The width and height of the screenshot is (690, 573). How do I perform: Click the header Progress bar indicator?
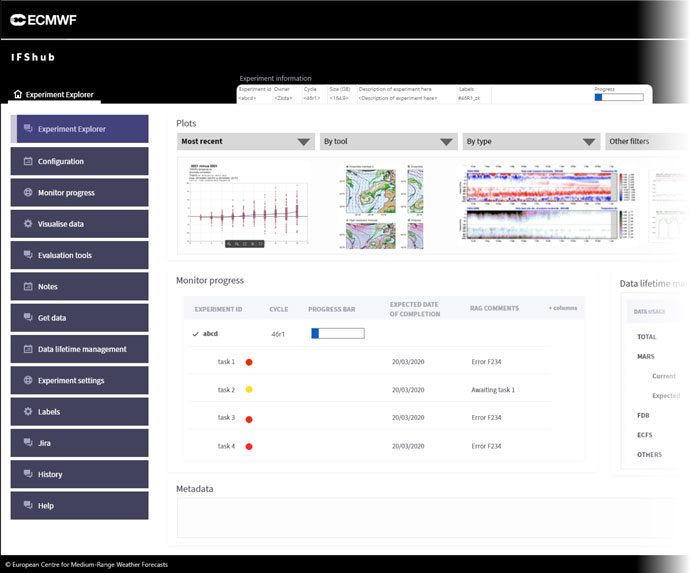619,97
